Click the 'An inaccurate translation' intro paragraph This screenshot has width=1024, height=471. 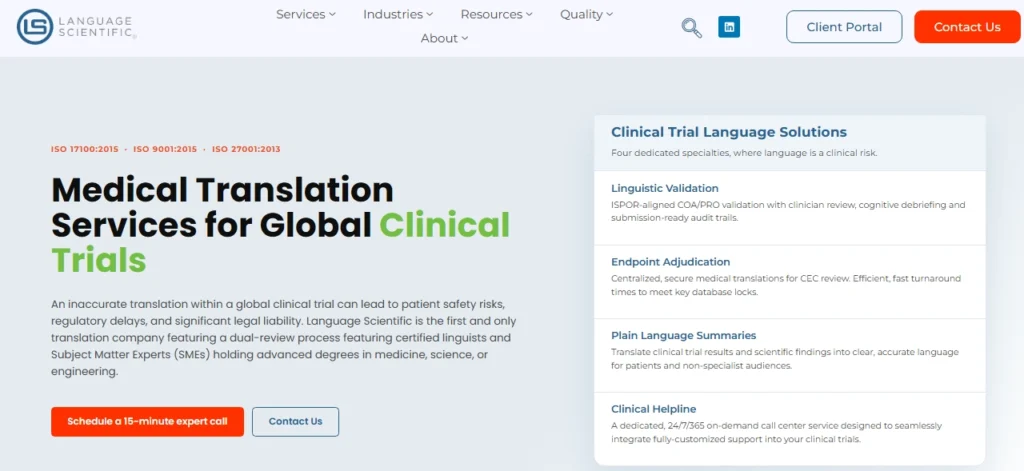click(x=283, y=338)
